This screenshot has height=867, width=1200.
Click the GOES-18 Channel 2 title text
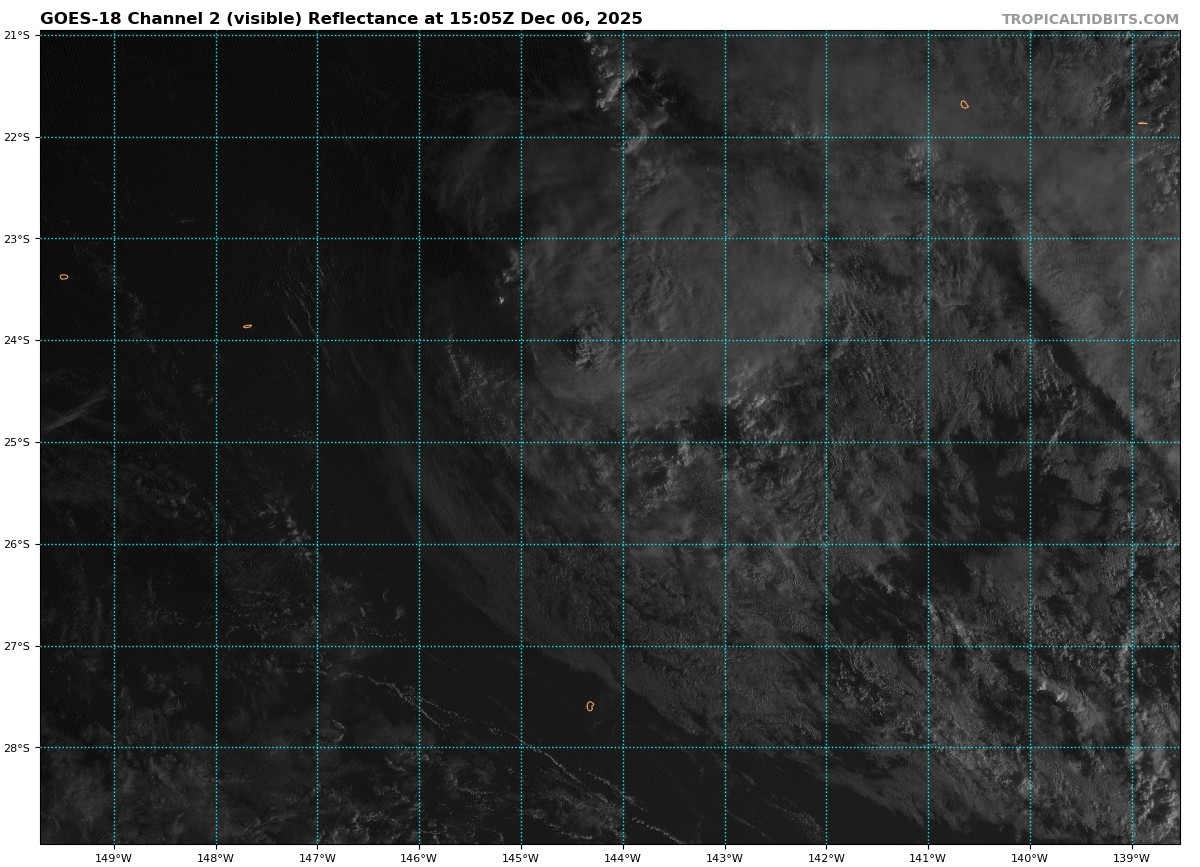pyautogui.click(x=341, y=19)
